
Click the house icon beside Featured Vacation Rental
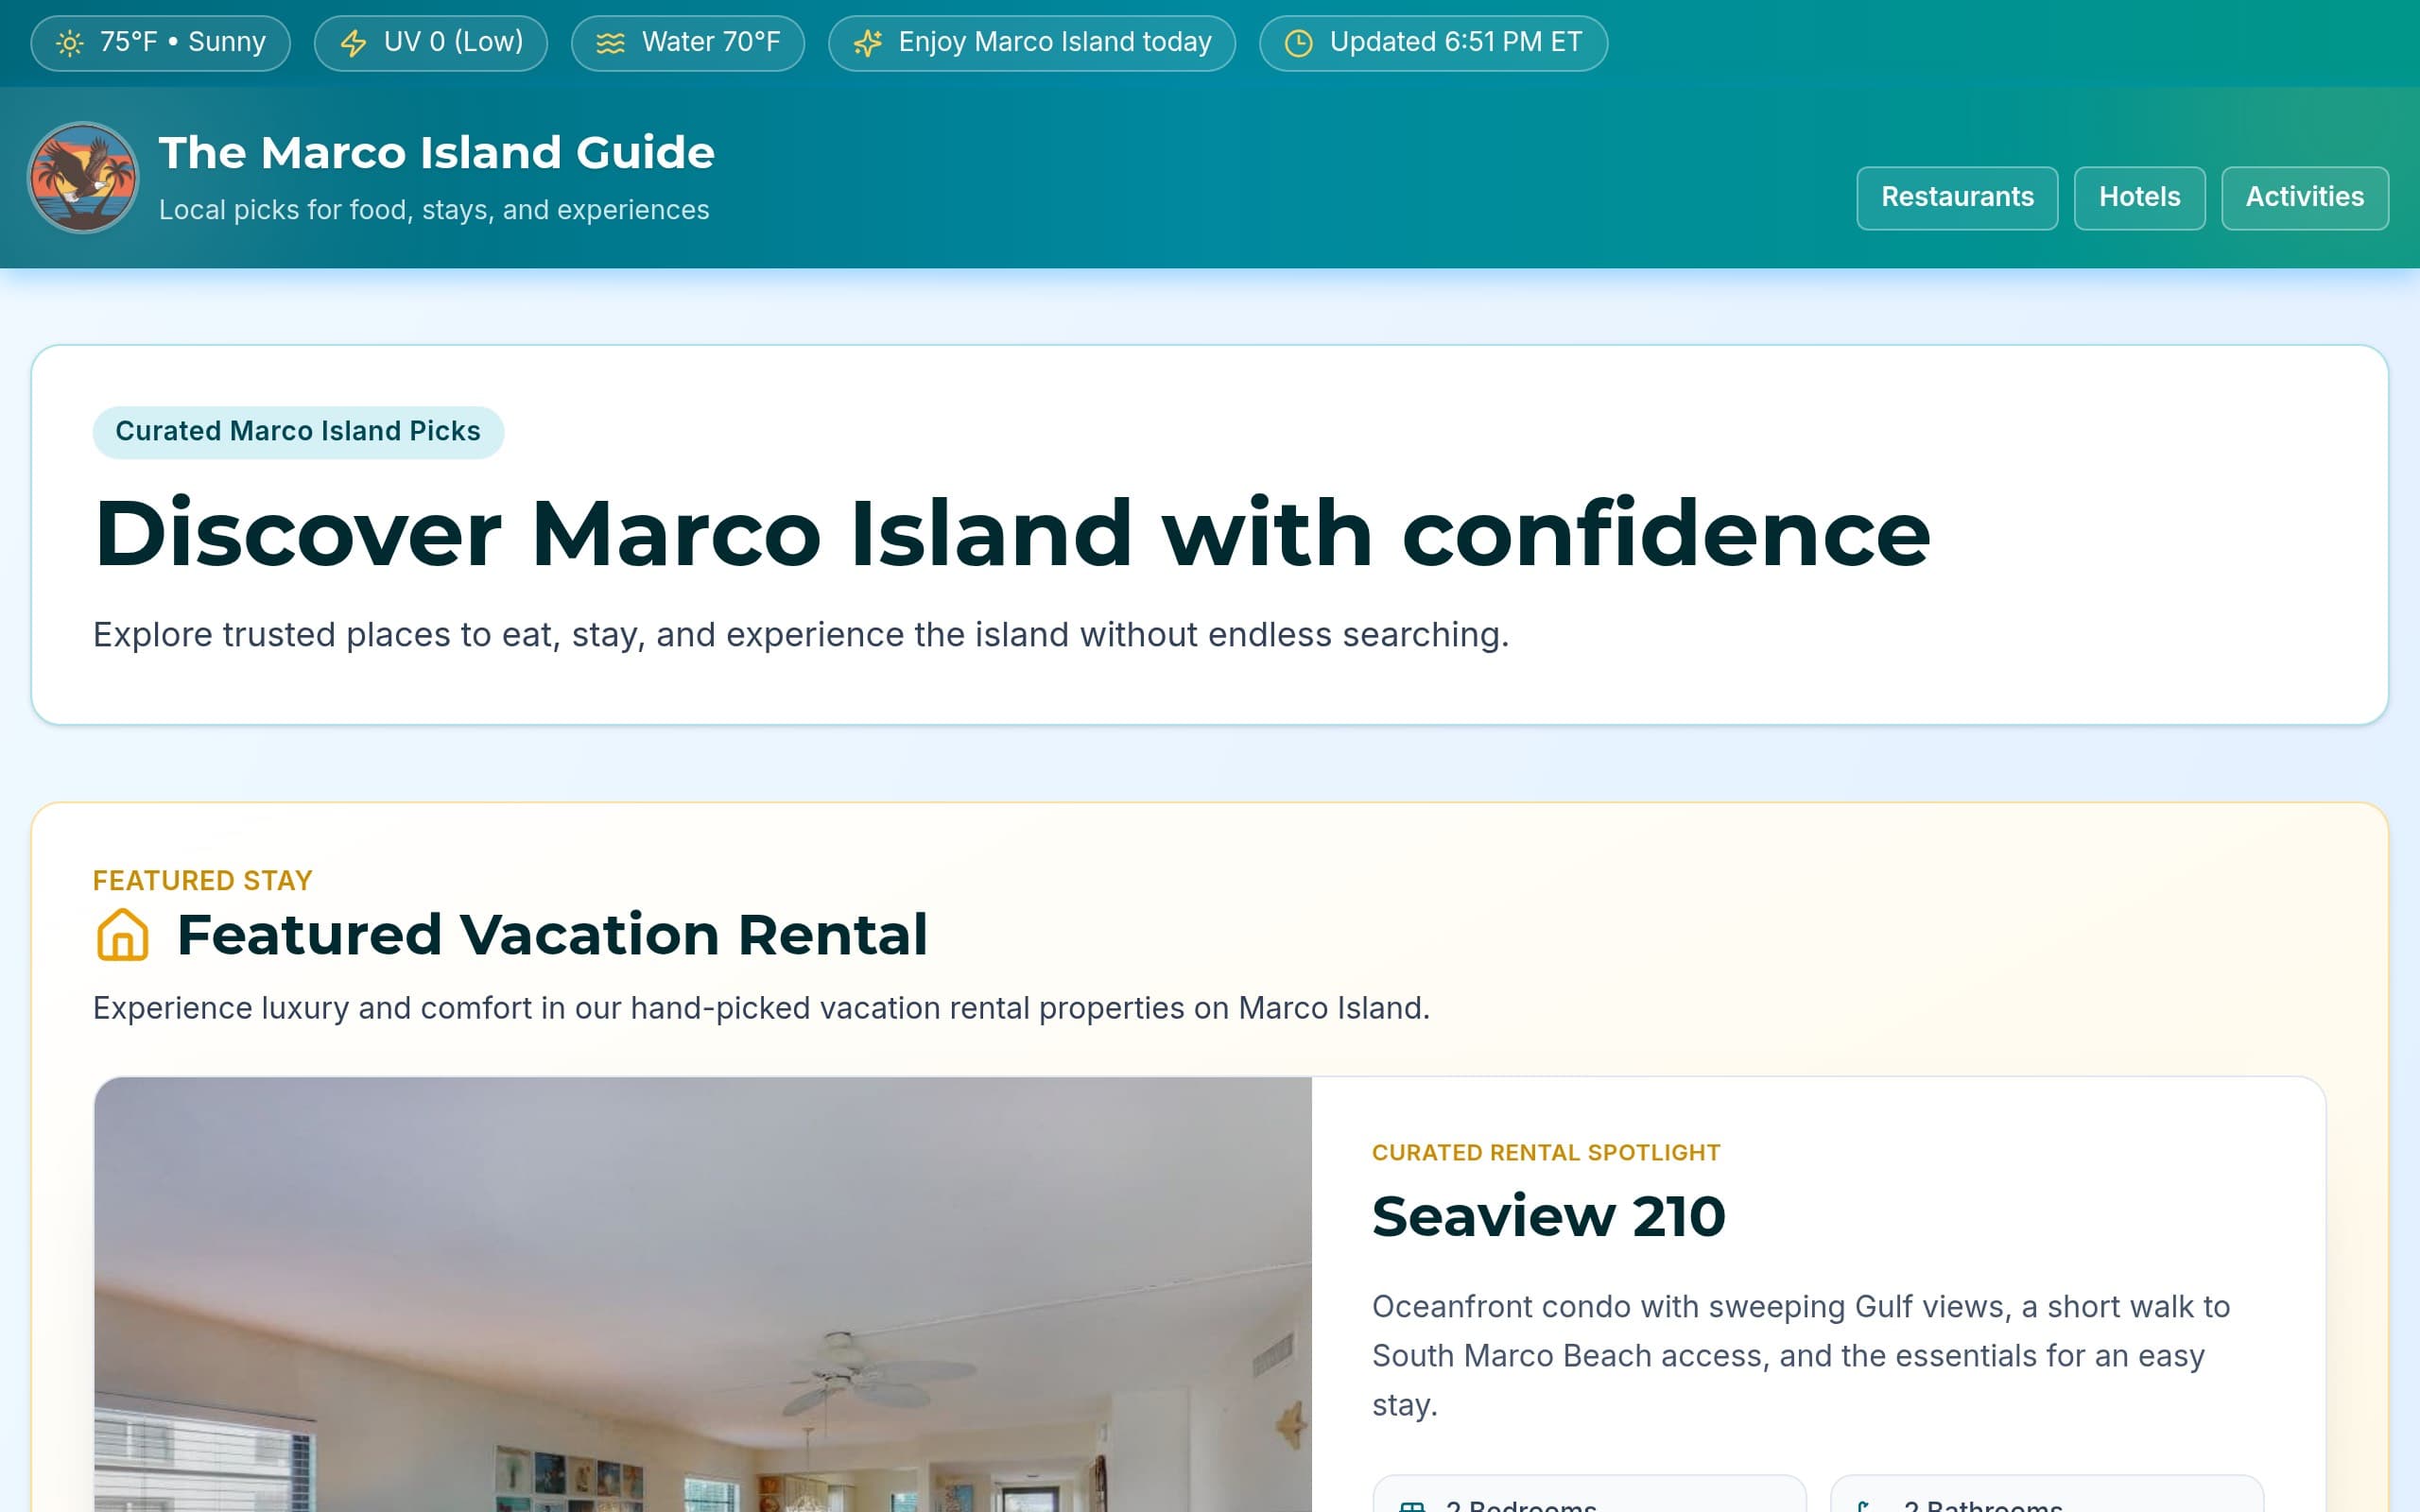click(122, 935)
